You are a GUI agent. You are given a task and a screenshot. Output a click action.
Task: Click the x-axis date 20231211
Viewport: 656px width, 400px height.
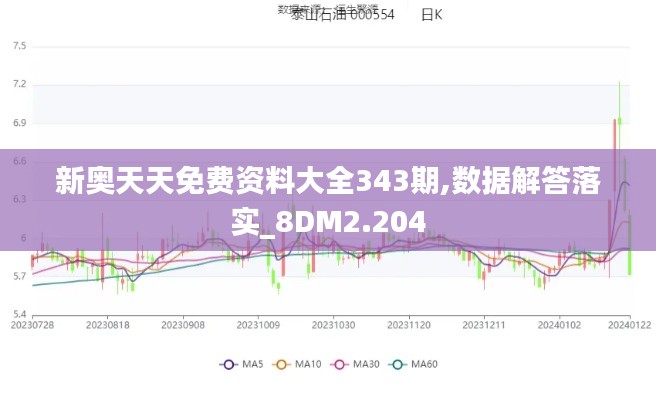click(484, 325)
